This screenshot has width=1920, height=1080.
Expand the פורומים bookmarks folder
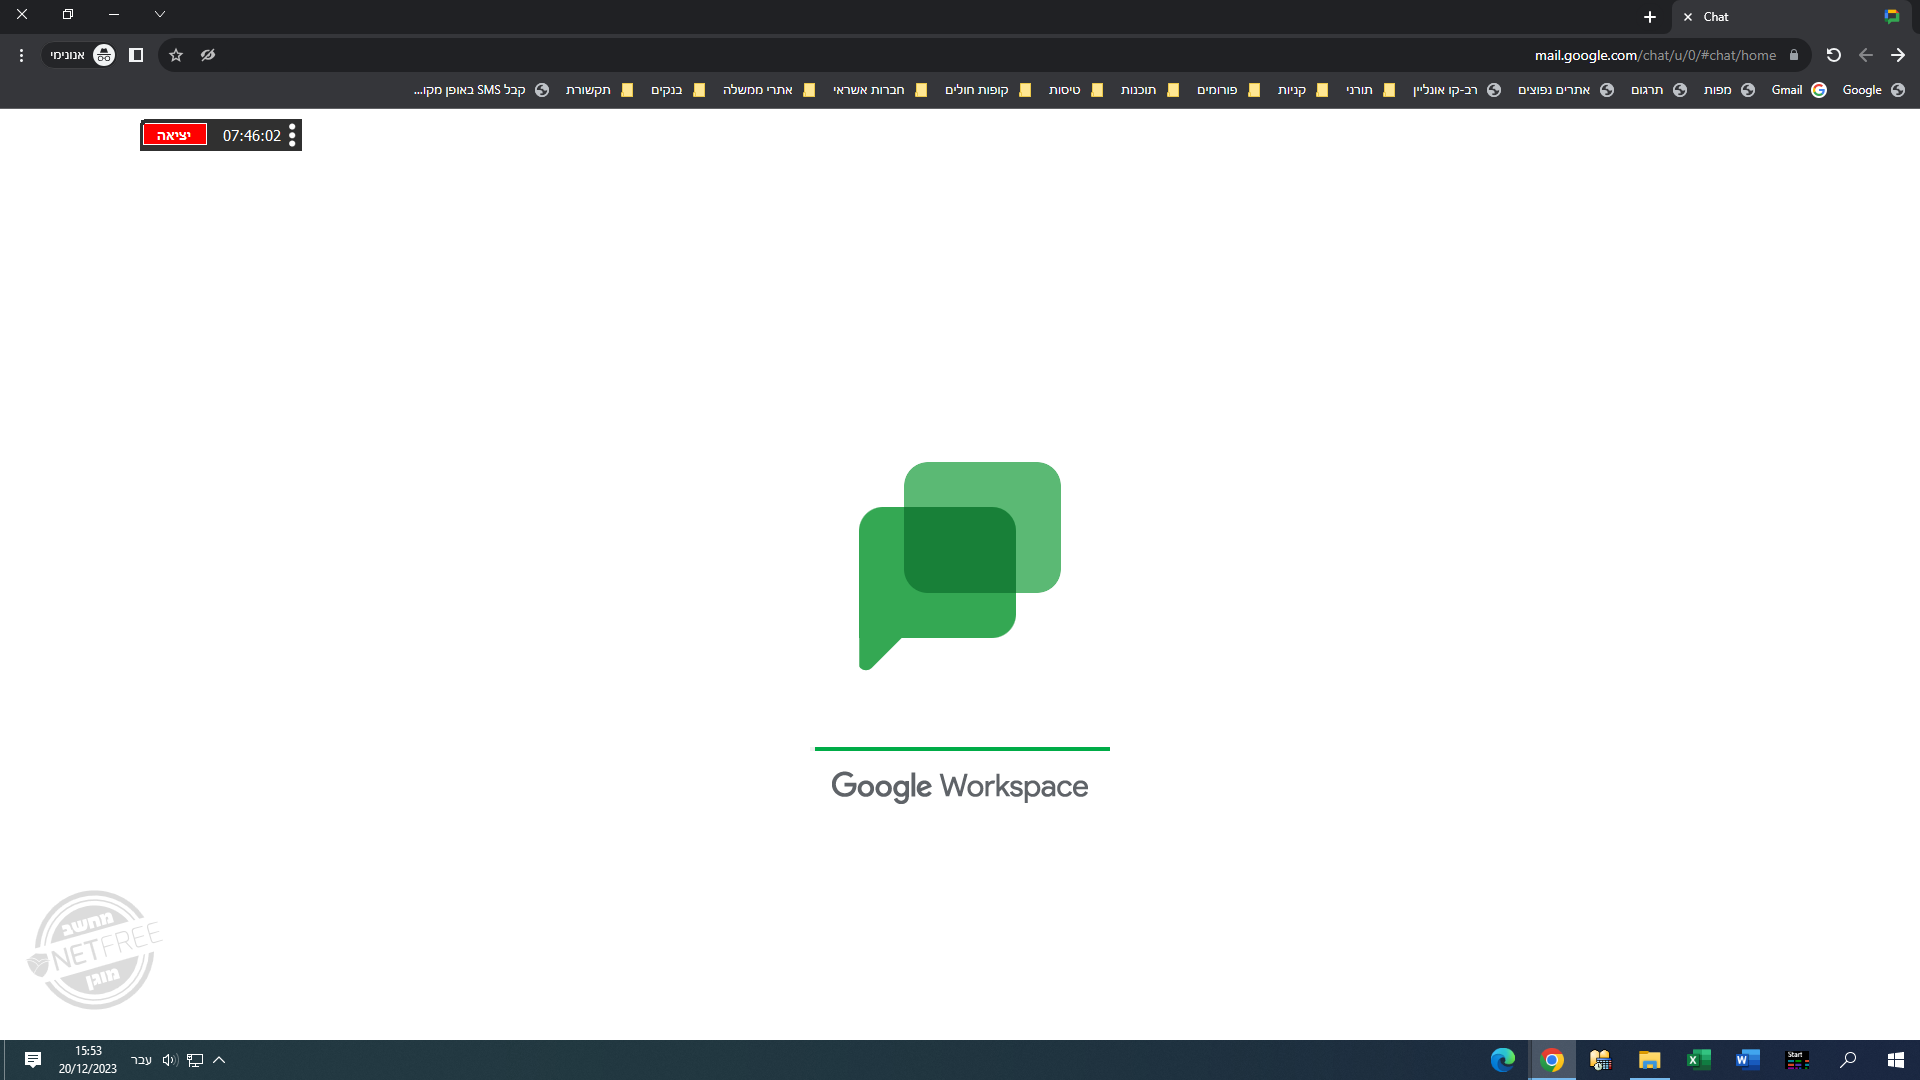point(1228,90)
